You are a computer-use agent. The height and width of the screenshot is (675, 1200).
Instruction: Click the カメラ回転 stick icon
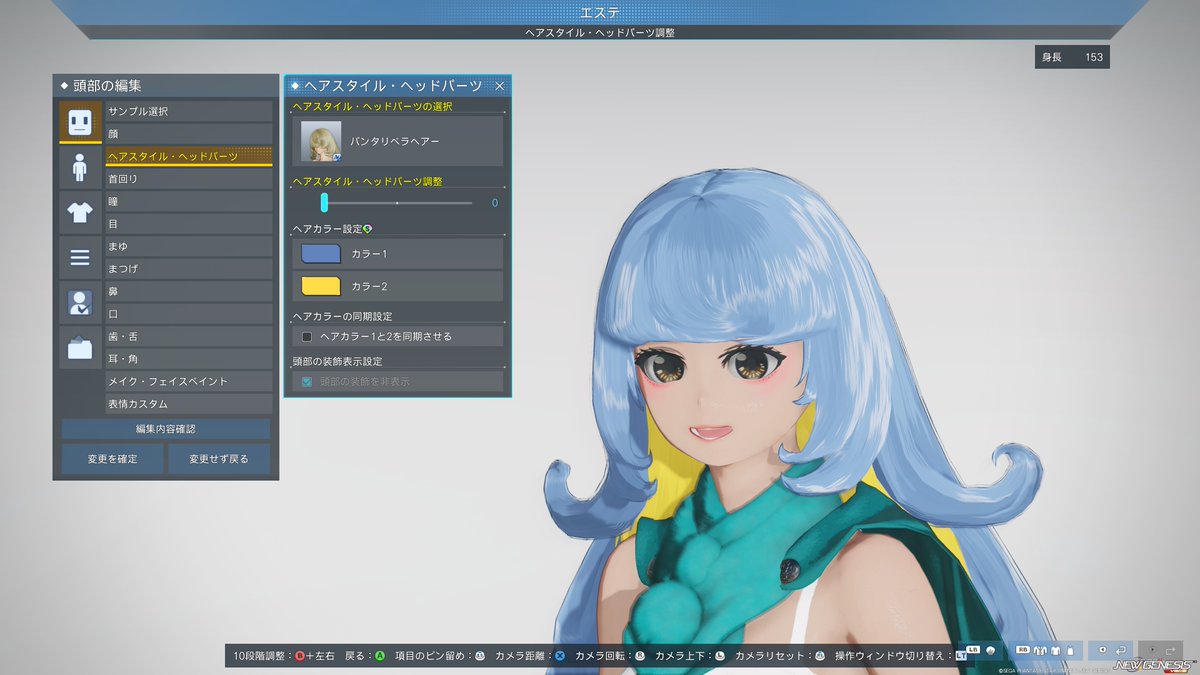coord(639,656)
